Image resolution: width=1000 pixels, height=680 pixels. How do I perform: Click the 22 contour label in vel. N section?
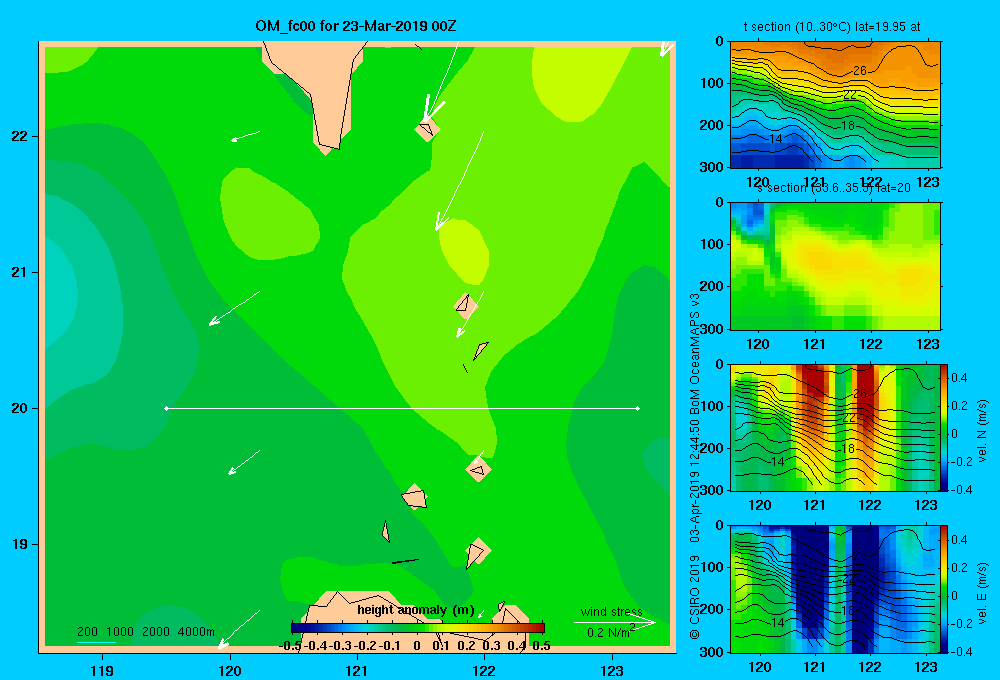tap(849, 418)
